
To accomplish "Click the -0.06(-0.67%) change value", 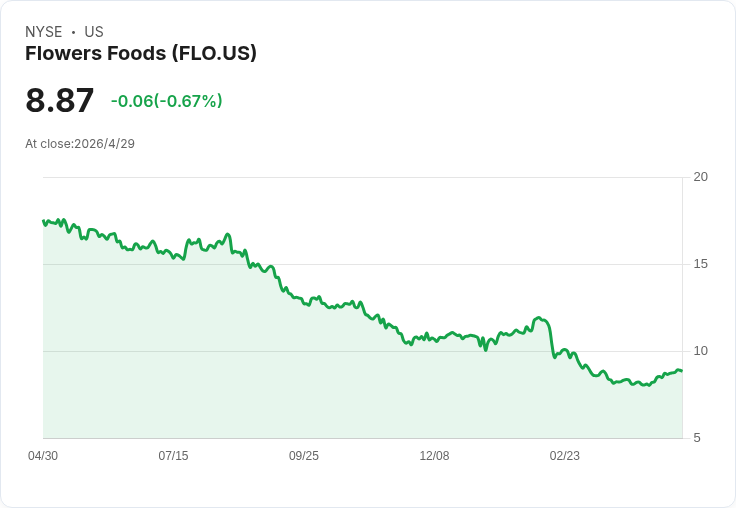I will click(x=167, y=101).
